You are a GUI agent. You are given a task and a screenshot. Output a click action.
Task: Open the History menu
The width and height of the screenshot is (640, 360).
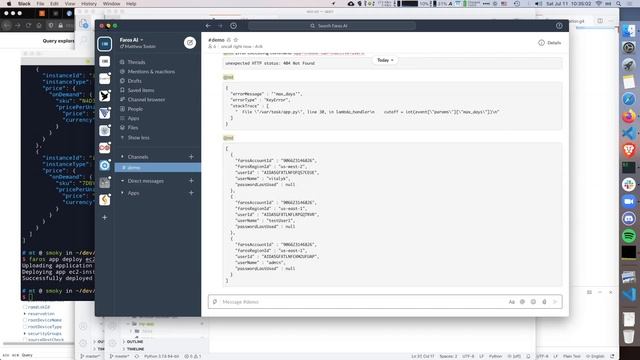click(x=89, y=3)
